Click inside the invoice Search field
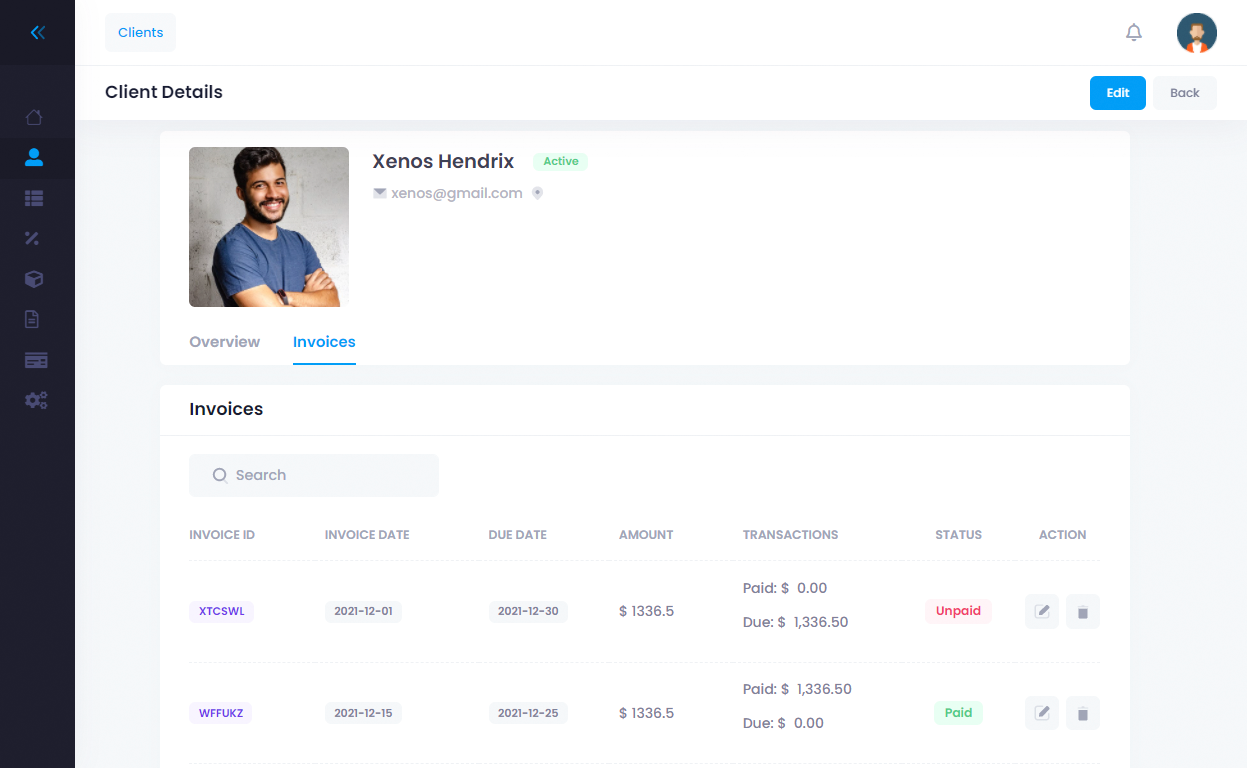The height and width of the screenshot is (768, 1247). point(313,475)
